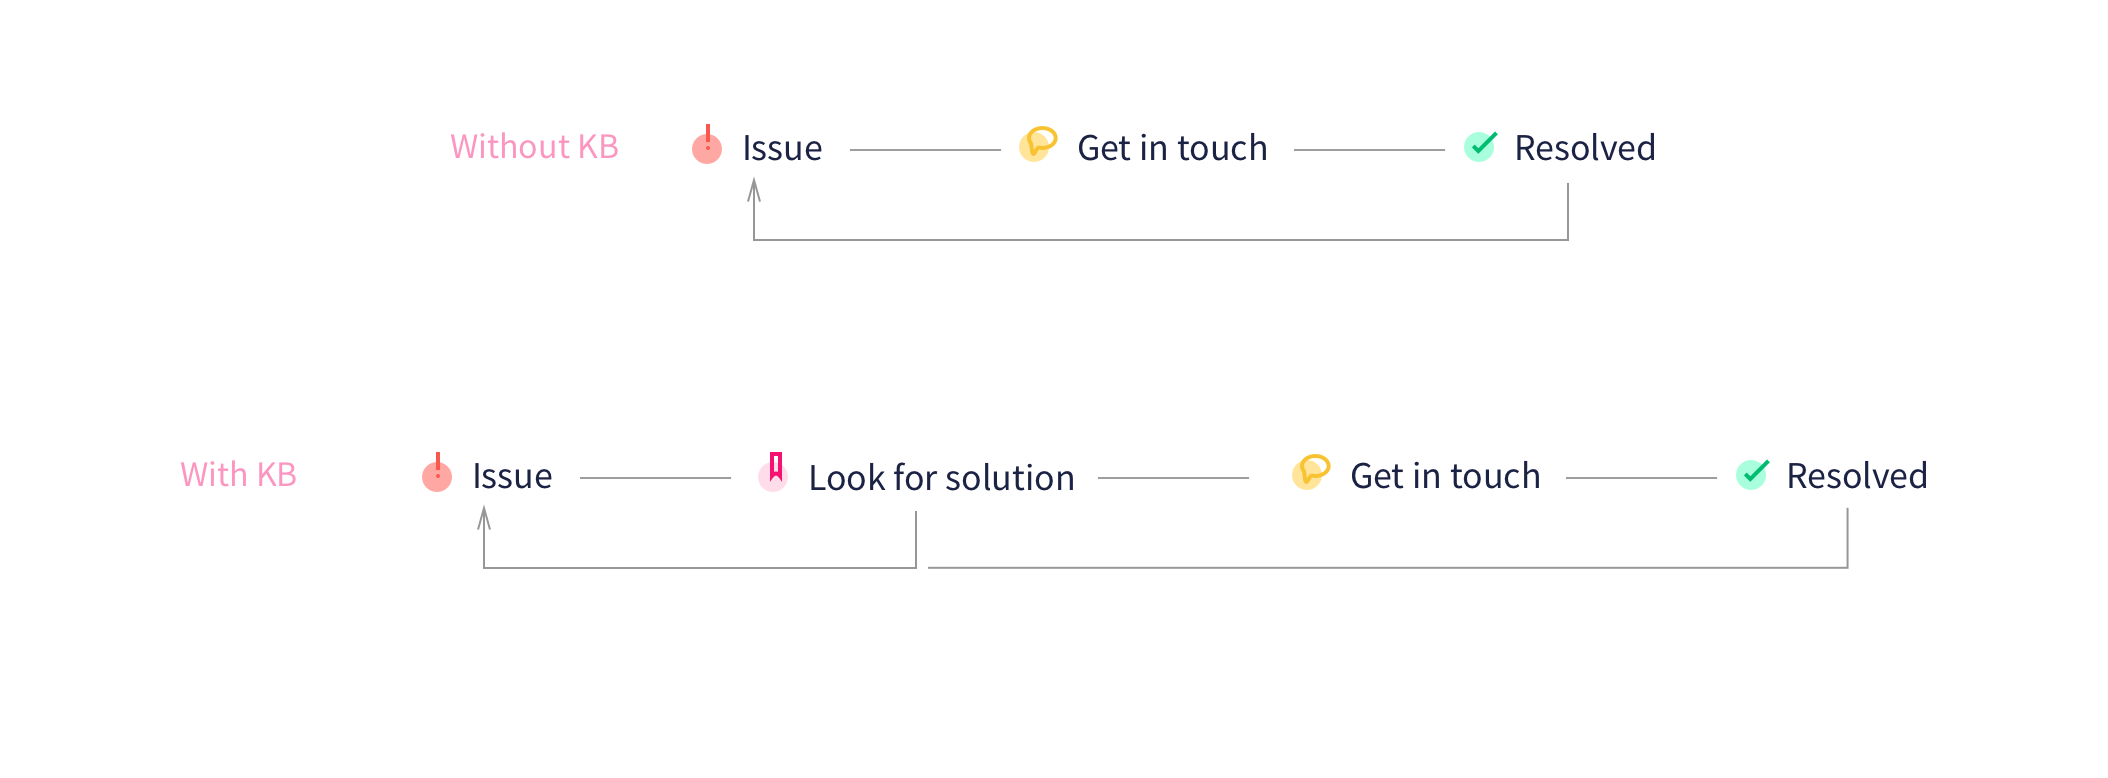This screenshot has height=778, width=2108.
Task: Click the line between top Issue and Get in touch
Action: click(925, 150)
